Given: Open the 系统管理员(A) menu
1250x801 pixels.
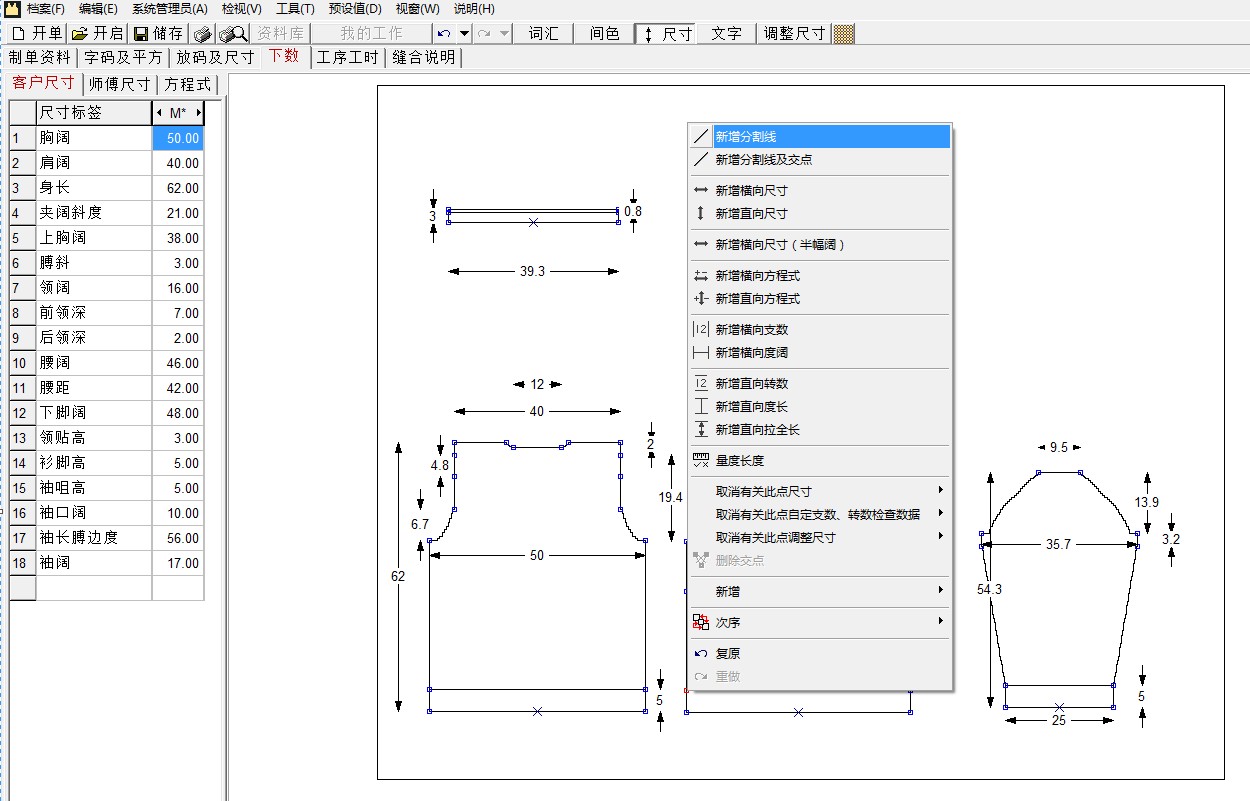Looking at the screenshot, I should coord(169,9).
